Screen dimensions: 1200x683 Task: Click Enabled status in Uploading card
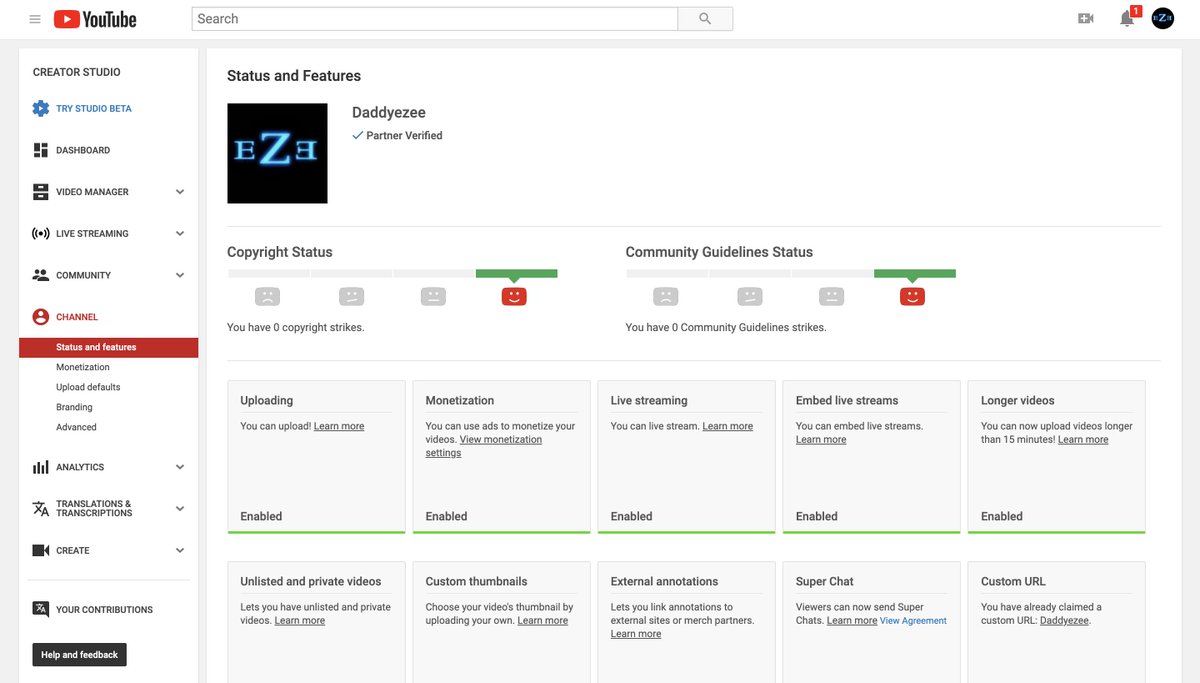[x=261, y=517]
